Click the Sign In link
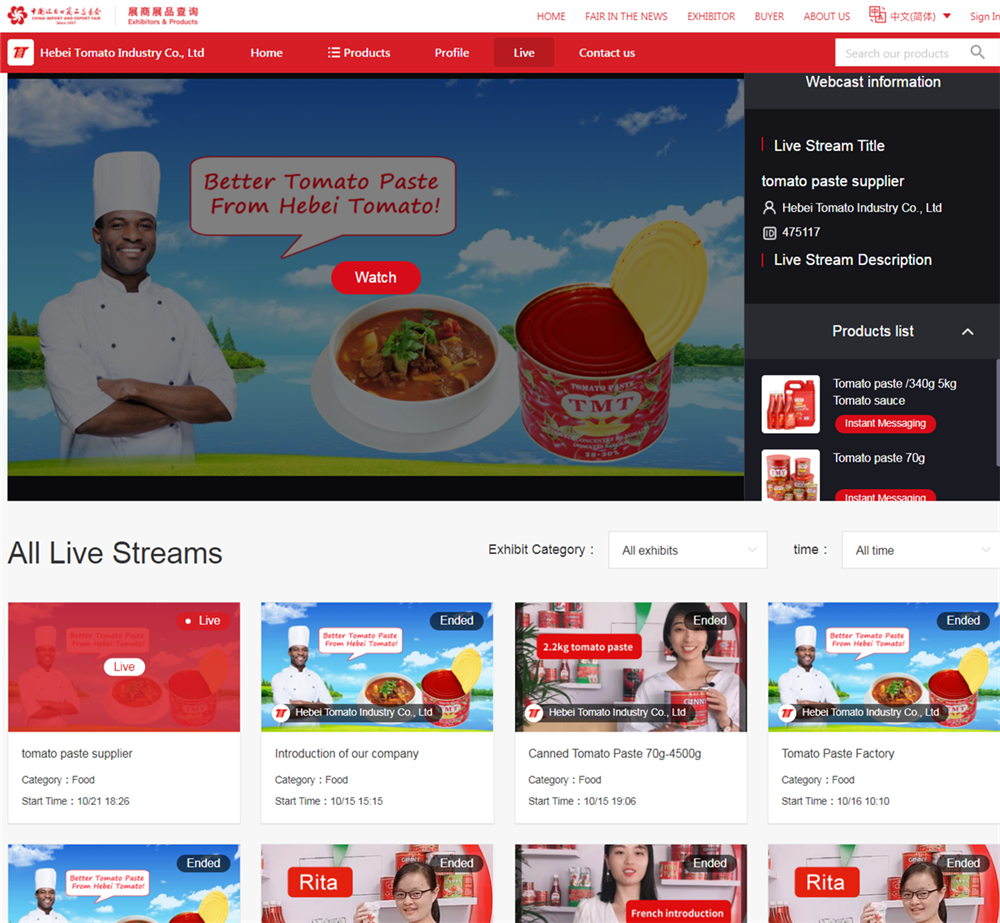This screenshot has width=1000, height=923. 984,17
